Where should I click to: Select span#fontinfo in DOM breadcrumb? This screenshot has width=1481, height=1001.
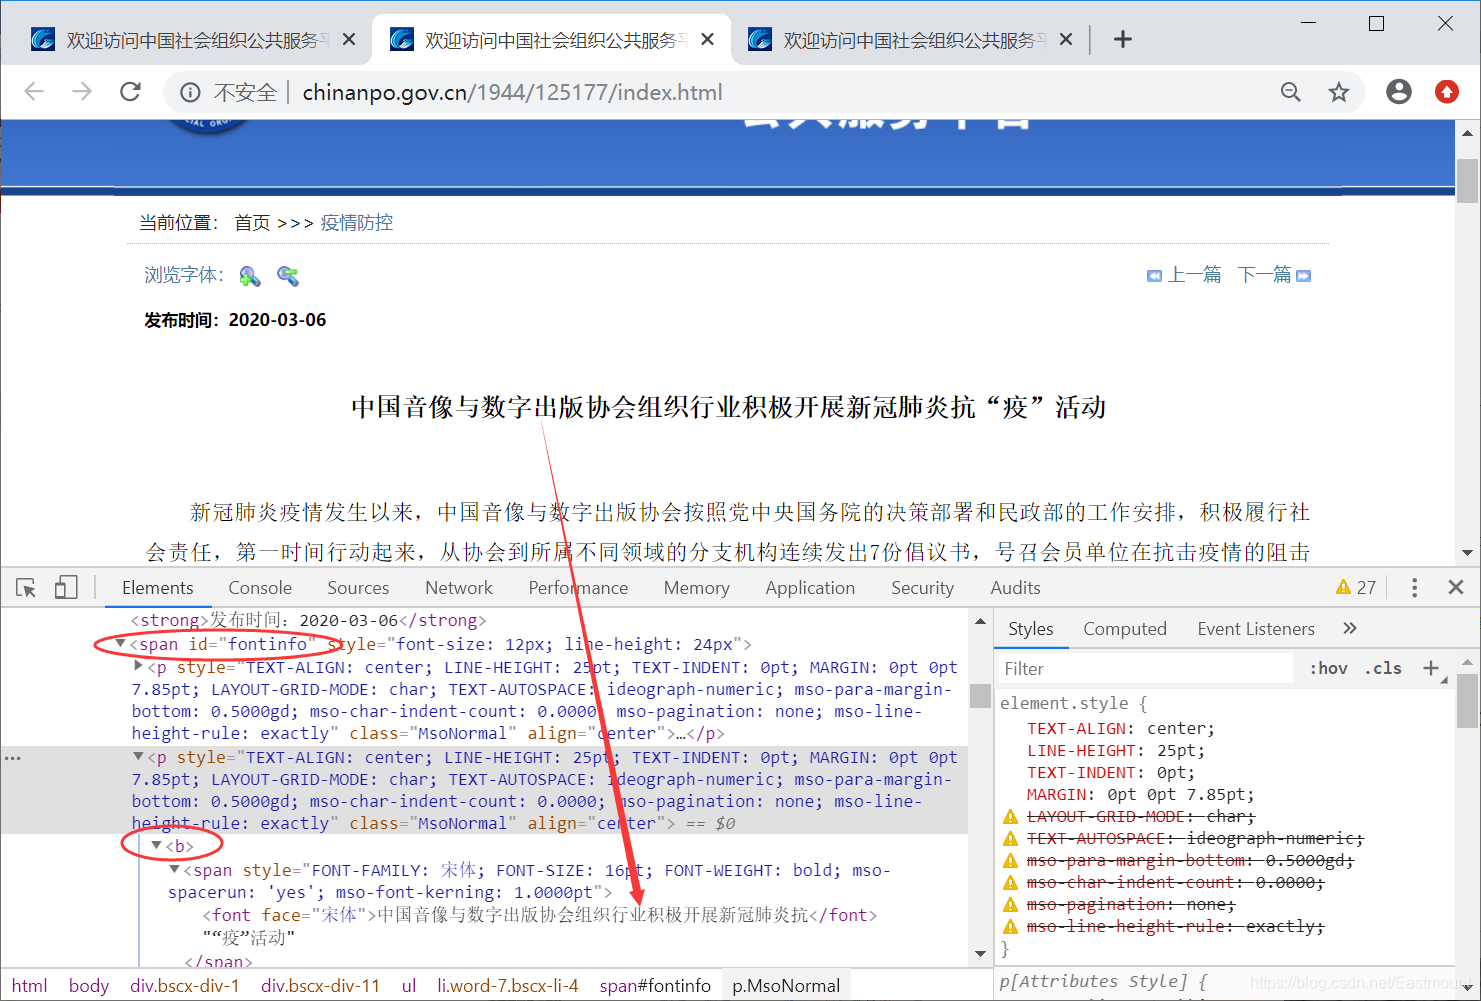[655, 986]
